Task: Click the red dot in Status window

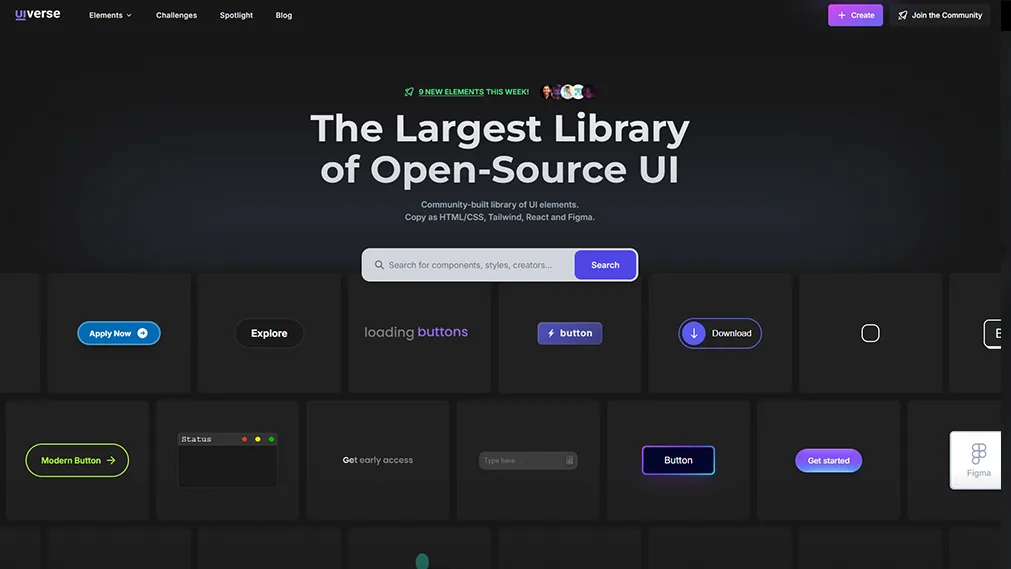Action: [x=244, y=439]
